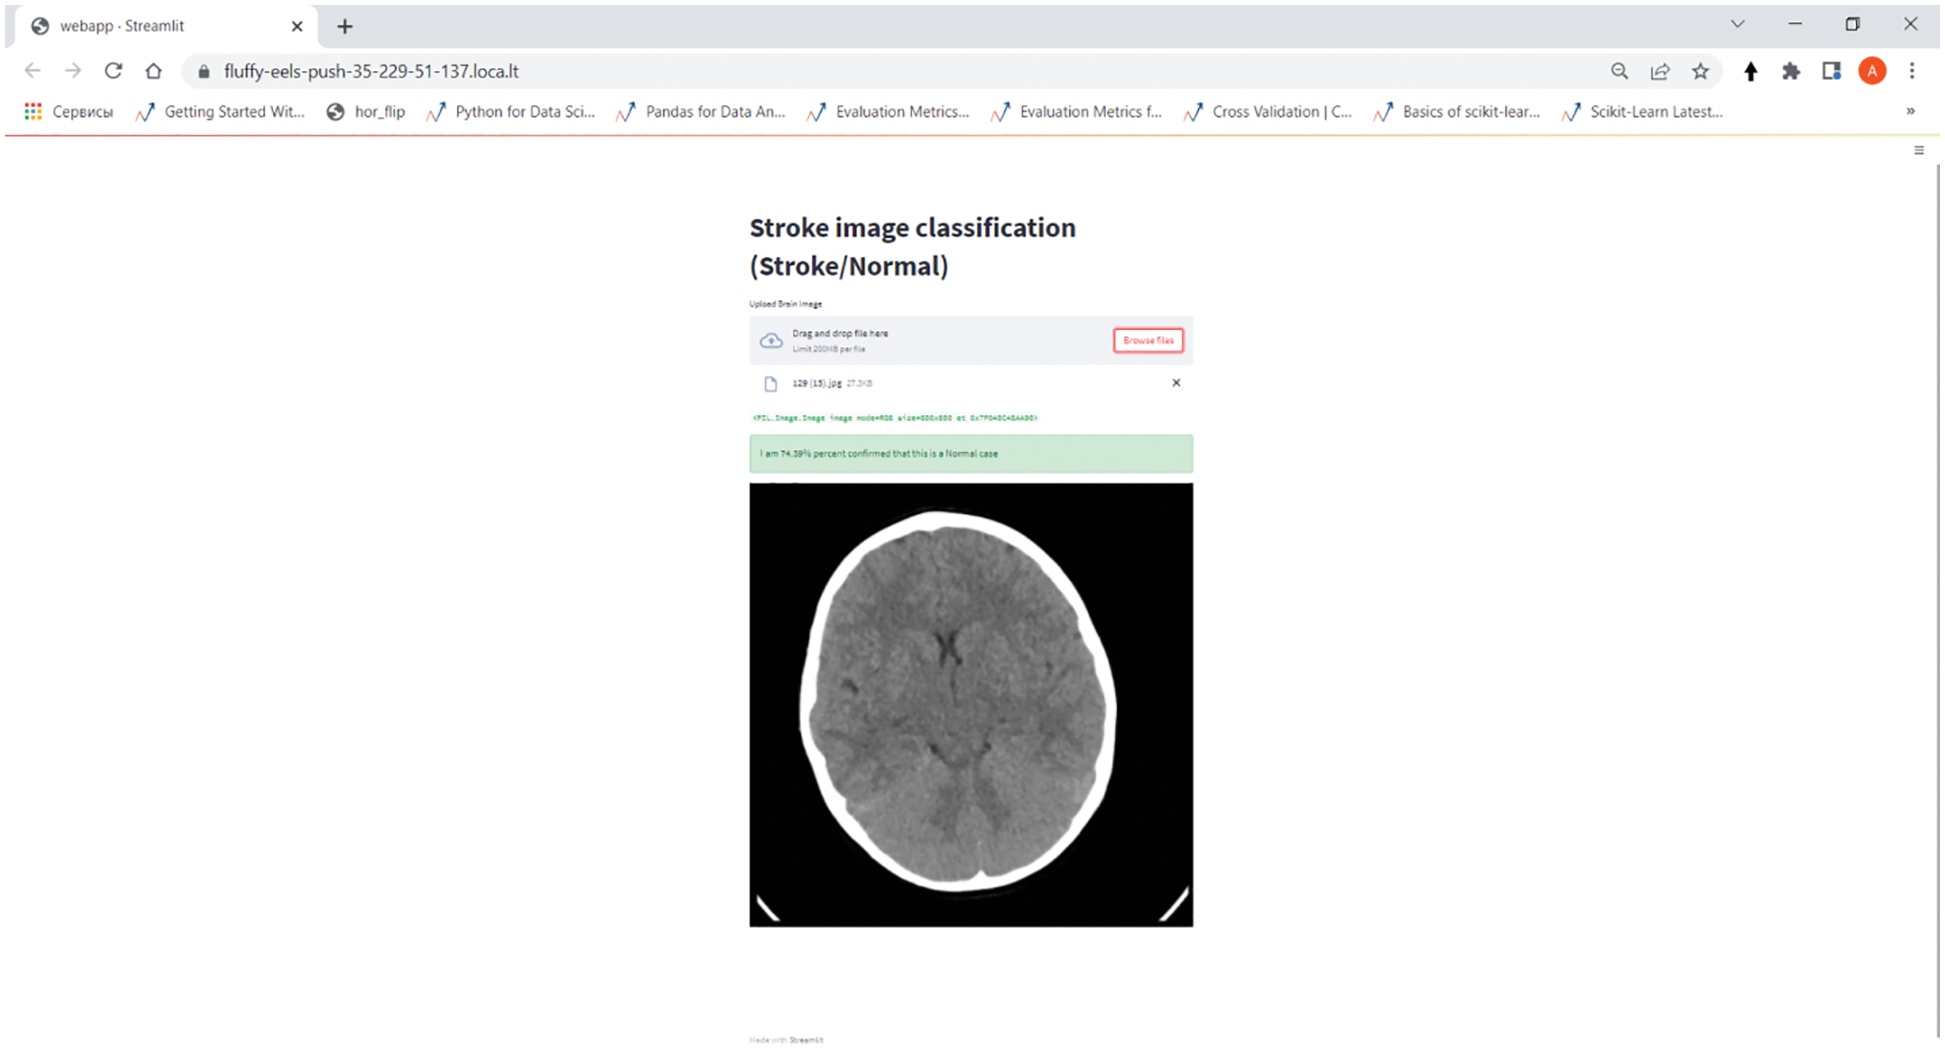This screenshot has width=1945, height=1049.
Task: Click the page reload icon
Action: (113, 71)
